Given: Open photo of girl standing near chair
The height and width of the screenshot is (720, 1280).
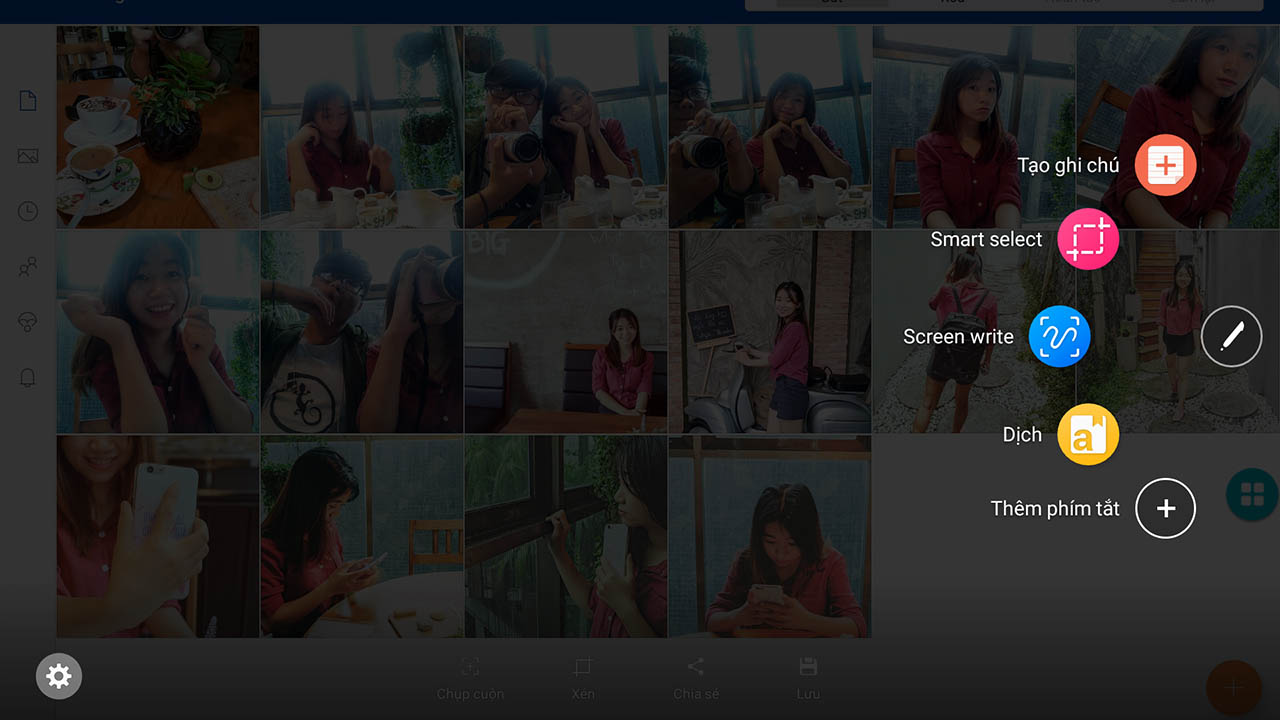Looking at the screenshot, I should [x=974, y=127].
